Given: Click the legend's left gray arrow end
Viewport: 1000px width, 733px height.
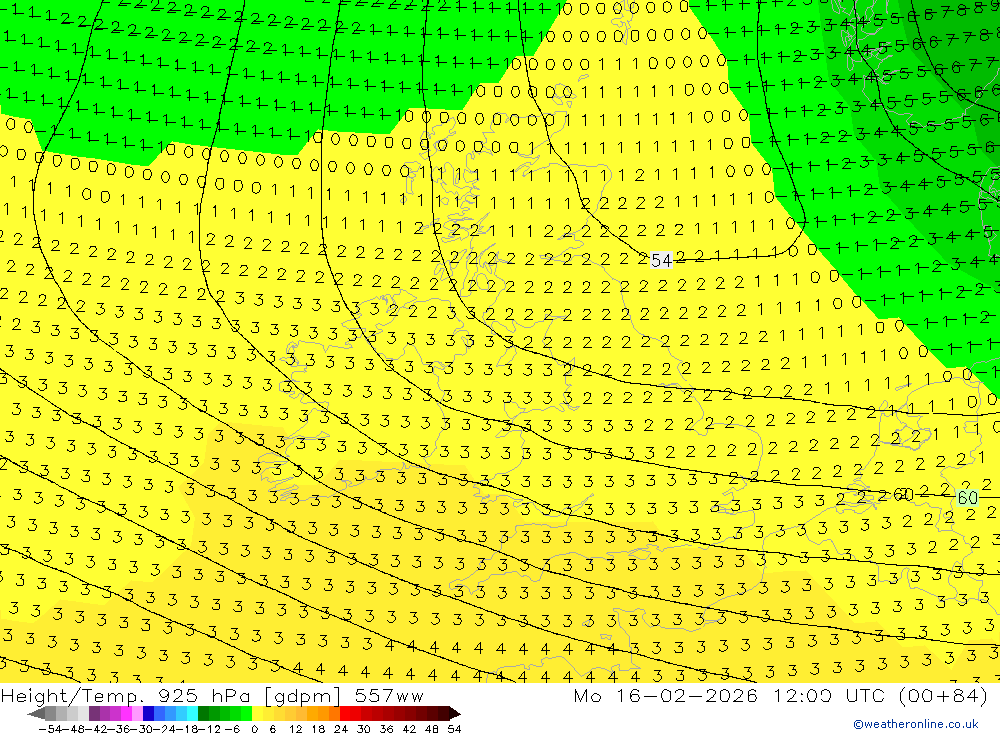Looking at the screenshot, I should (36, 714).
